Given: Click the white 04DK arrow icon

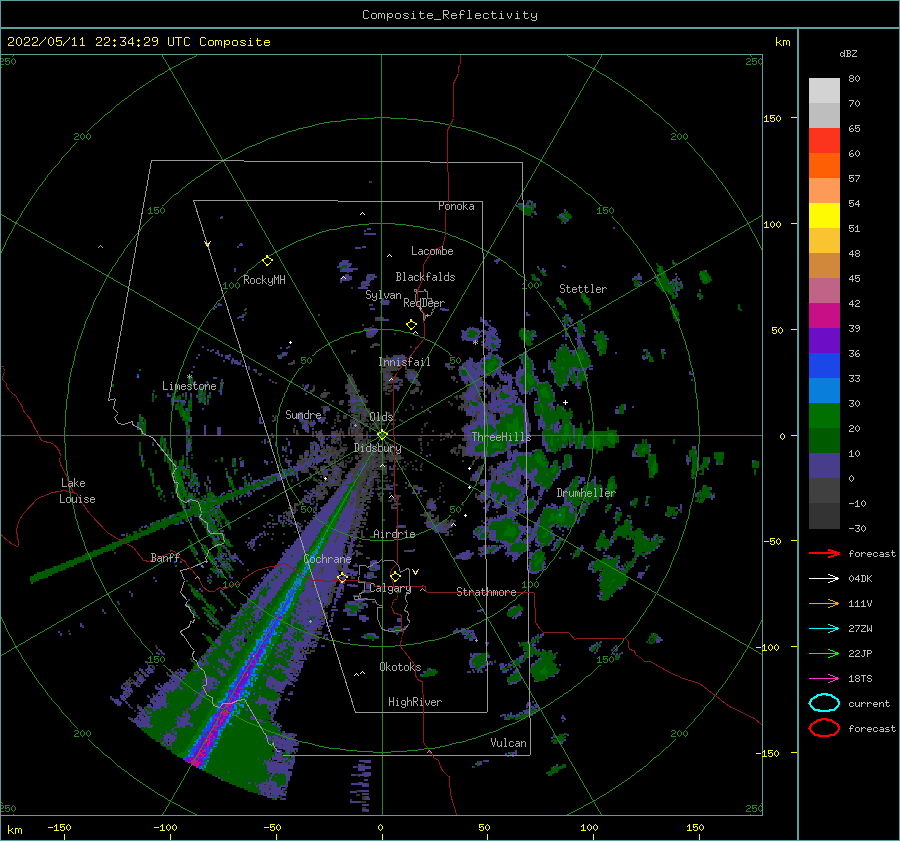Looking at the screenshot, I should (x=824, y=579).
